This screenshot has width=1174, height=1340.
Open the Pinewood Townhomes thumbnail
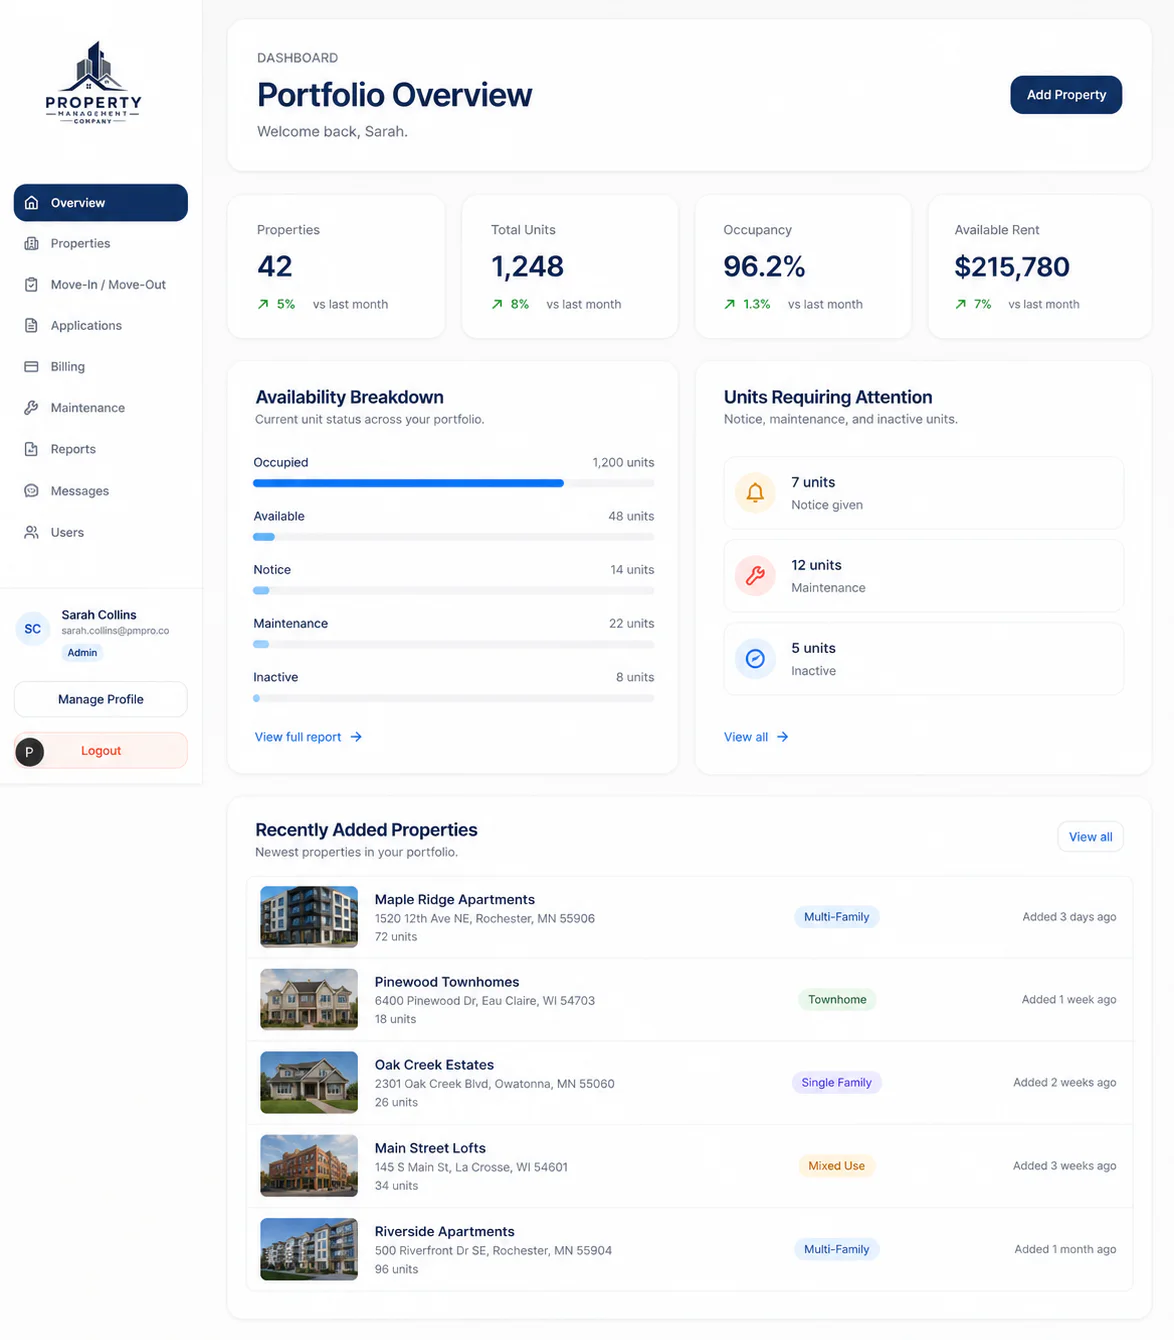(309, 999)
